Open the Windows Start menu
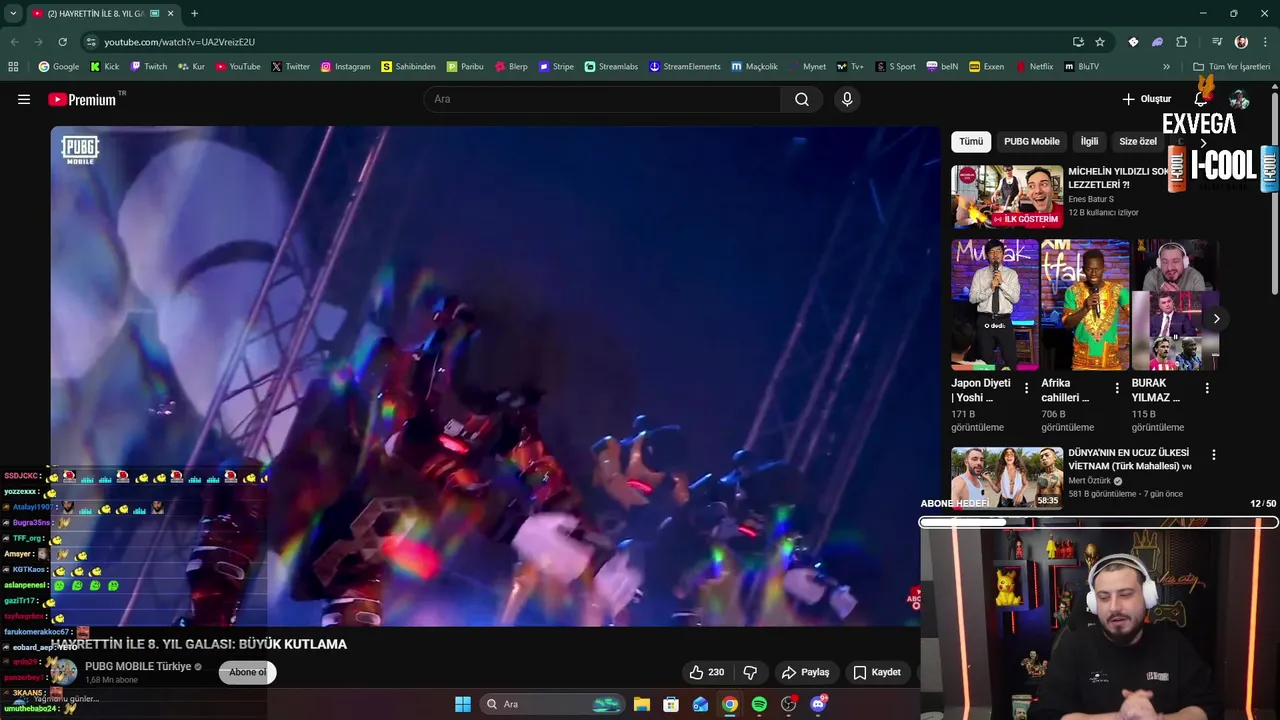The image size is (1280, 720). coord(463,704)
